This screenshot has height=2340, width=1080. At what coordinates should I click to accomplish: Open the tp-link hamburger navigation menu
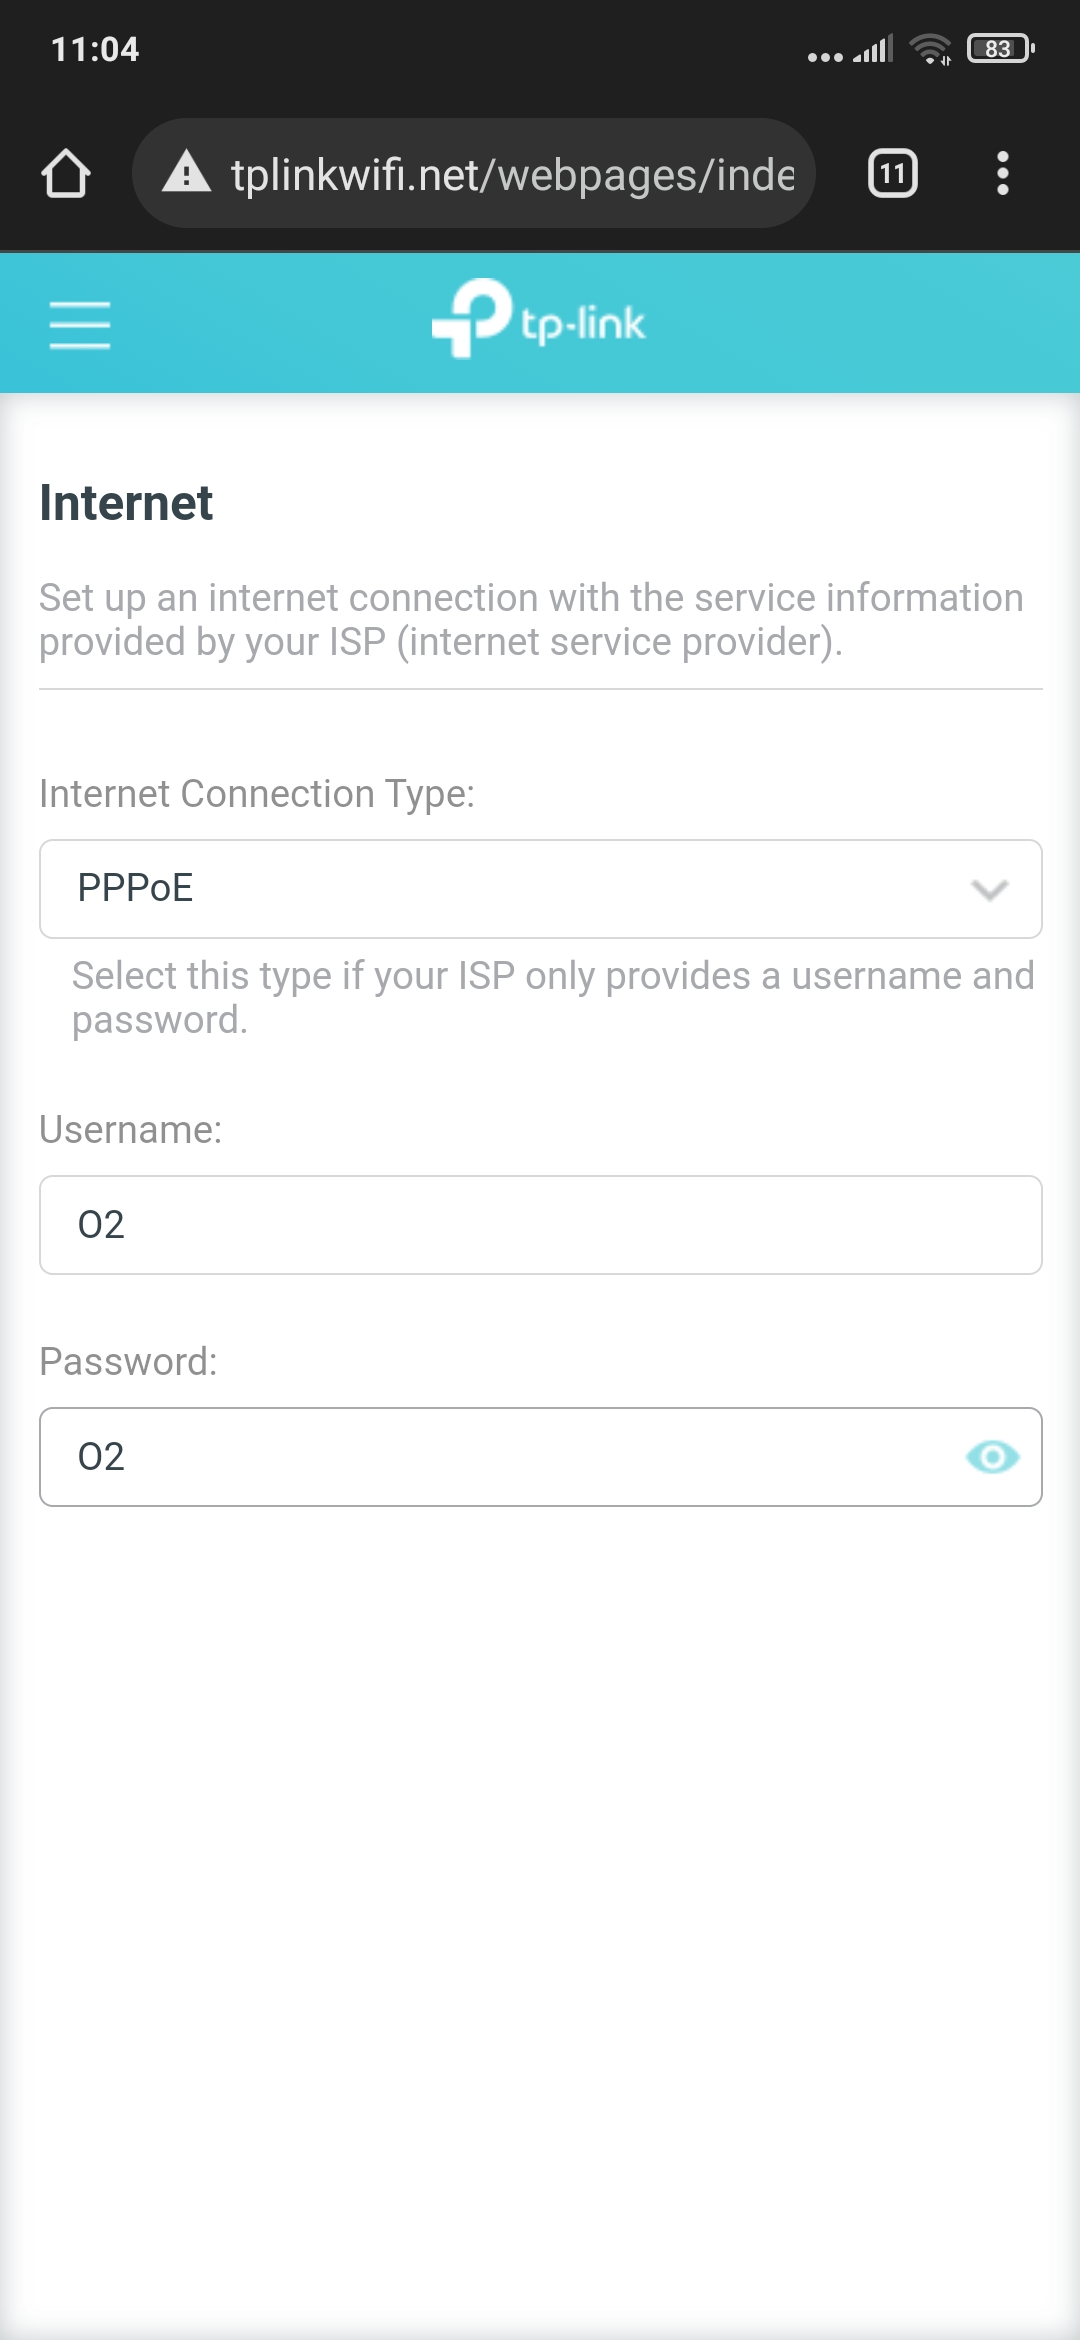[x=80, y=324]
